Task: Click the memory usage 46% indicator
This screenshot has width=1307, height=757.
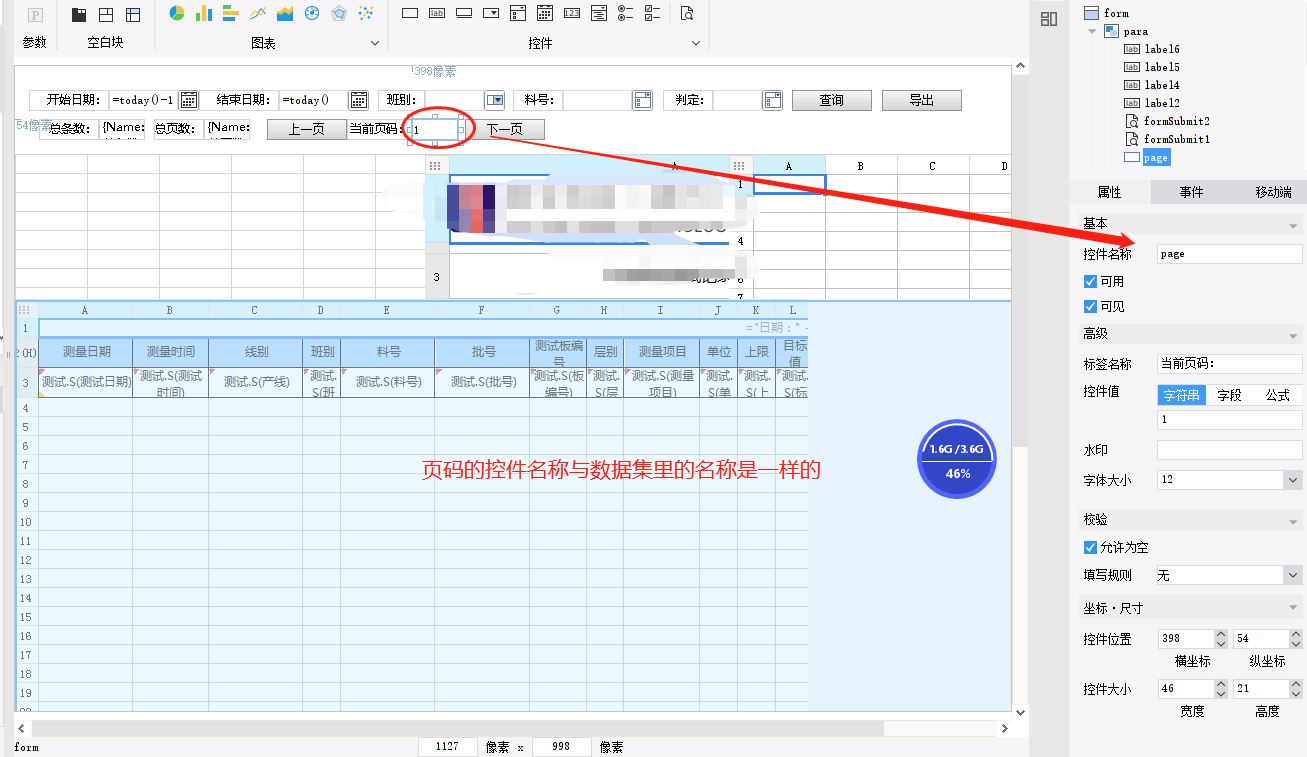Action: 957,461
